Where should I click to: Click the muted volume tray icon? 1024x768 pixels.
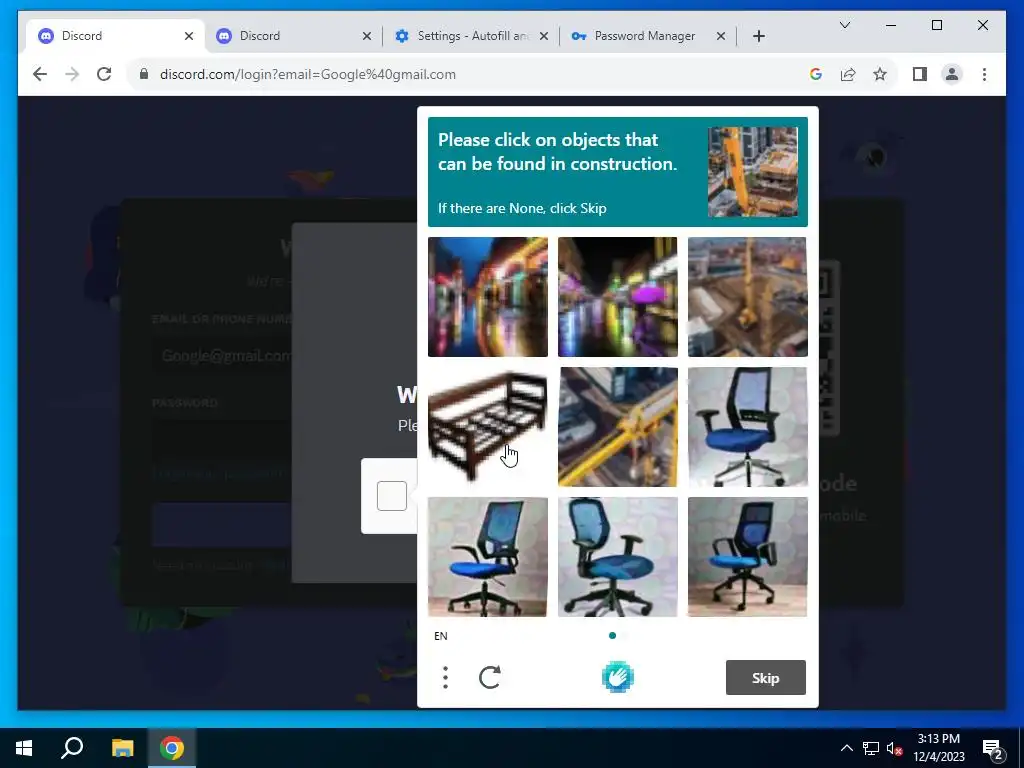click(x=894, y=748)
